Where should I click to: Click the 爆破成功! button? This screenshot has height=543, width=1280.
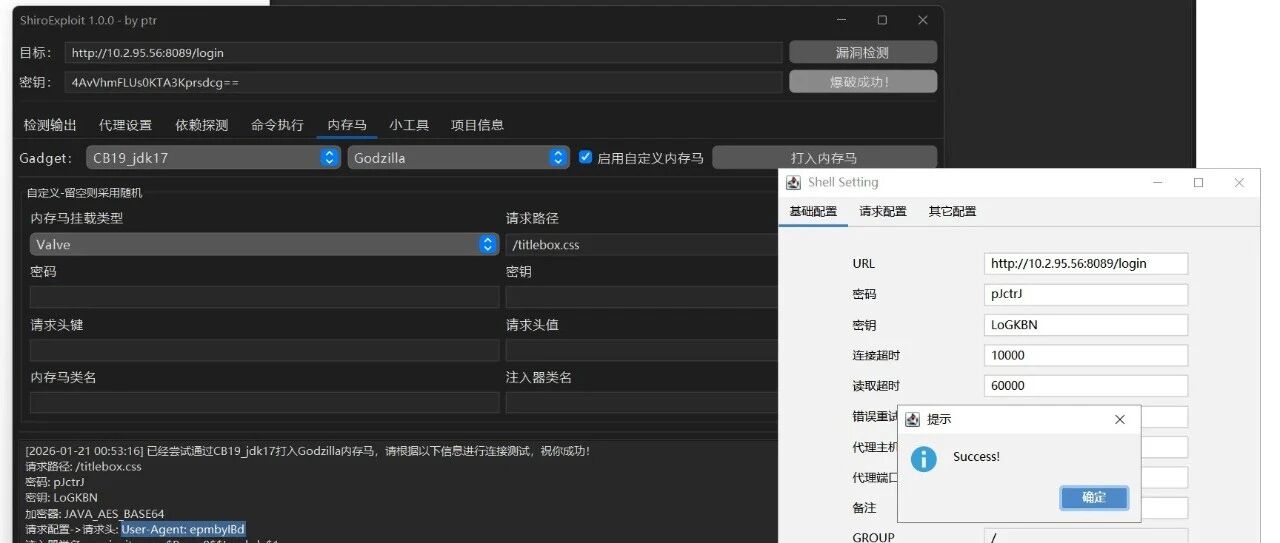(862, 81)
